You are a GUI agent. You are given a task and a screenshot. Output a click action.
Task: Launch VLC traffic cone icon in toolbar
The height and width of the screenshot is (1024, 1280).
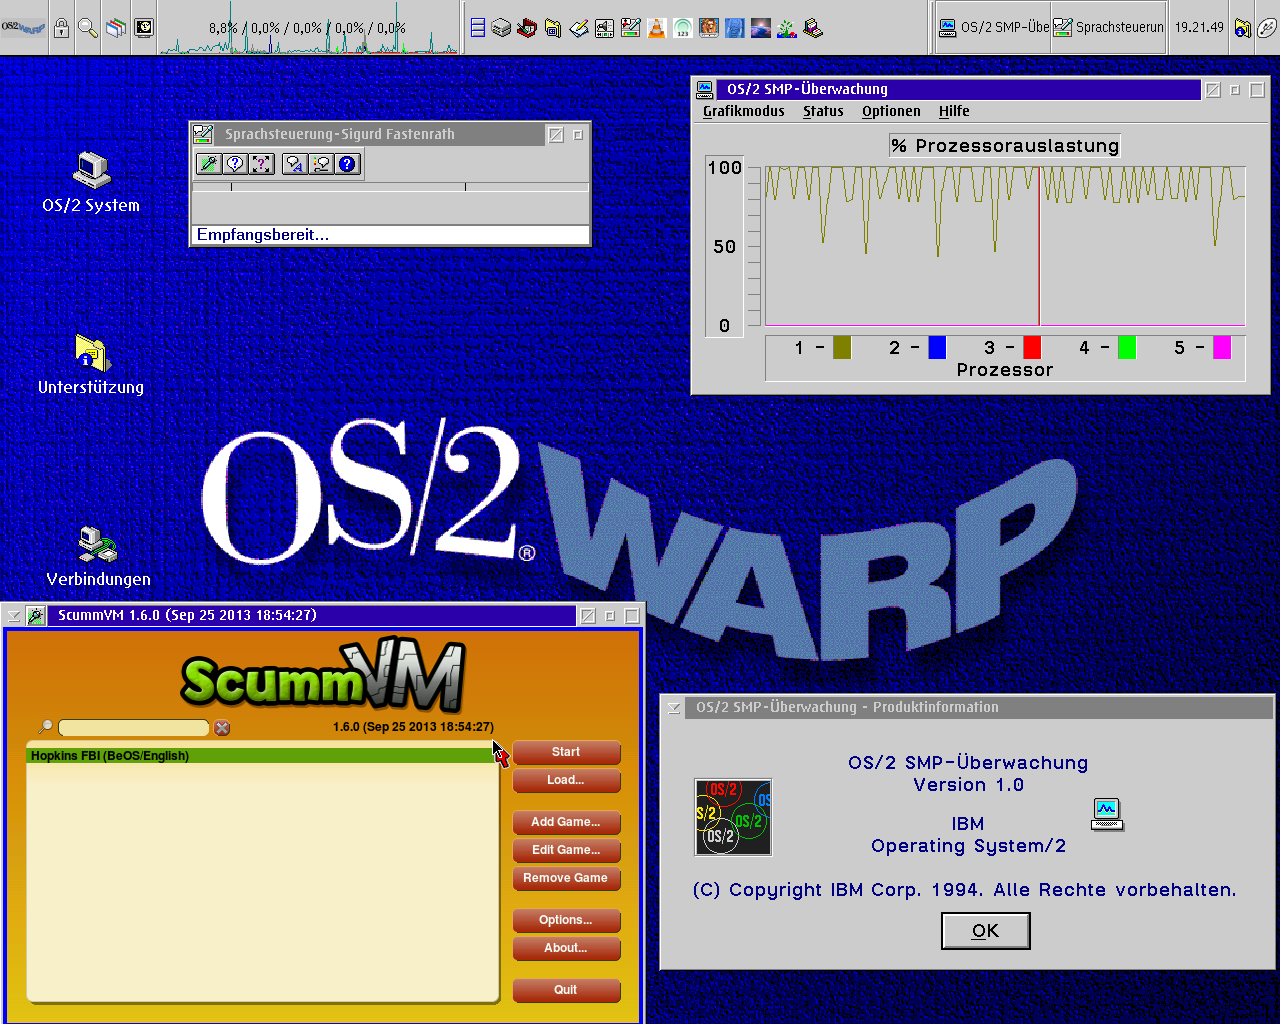point(656,28)
